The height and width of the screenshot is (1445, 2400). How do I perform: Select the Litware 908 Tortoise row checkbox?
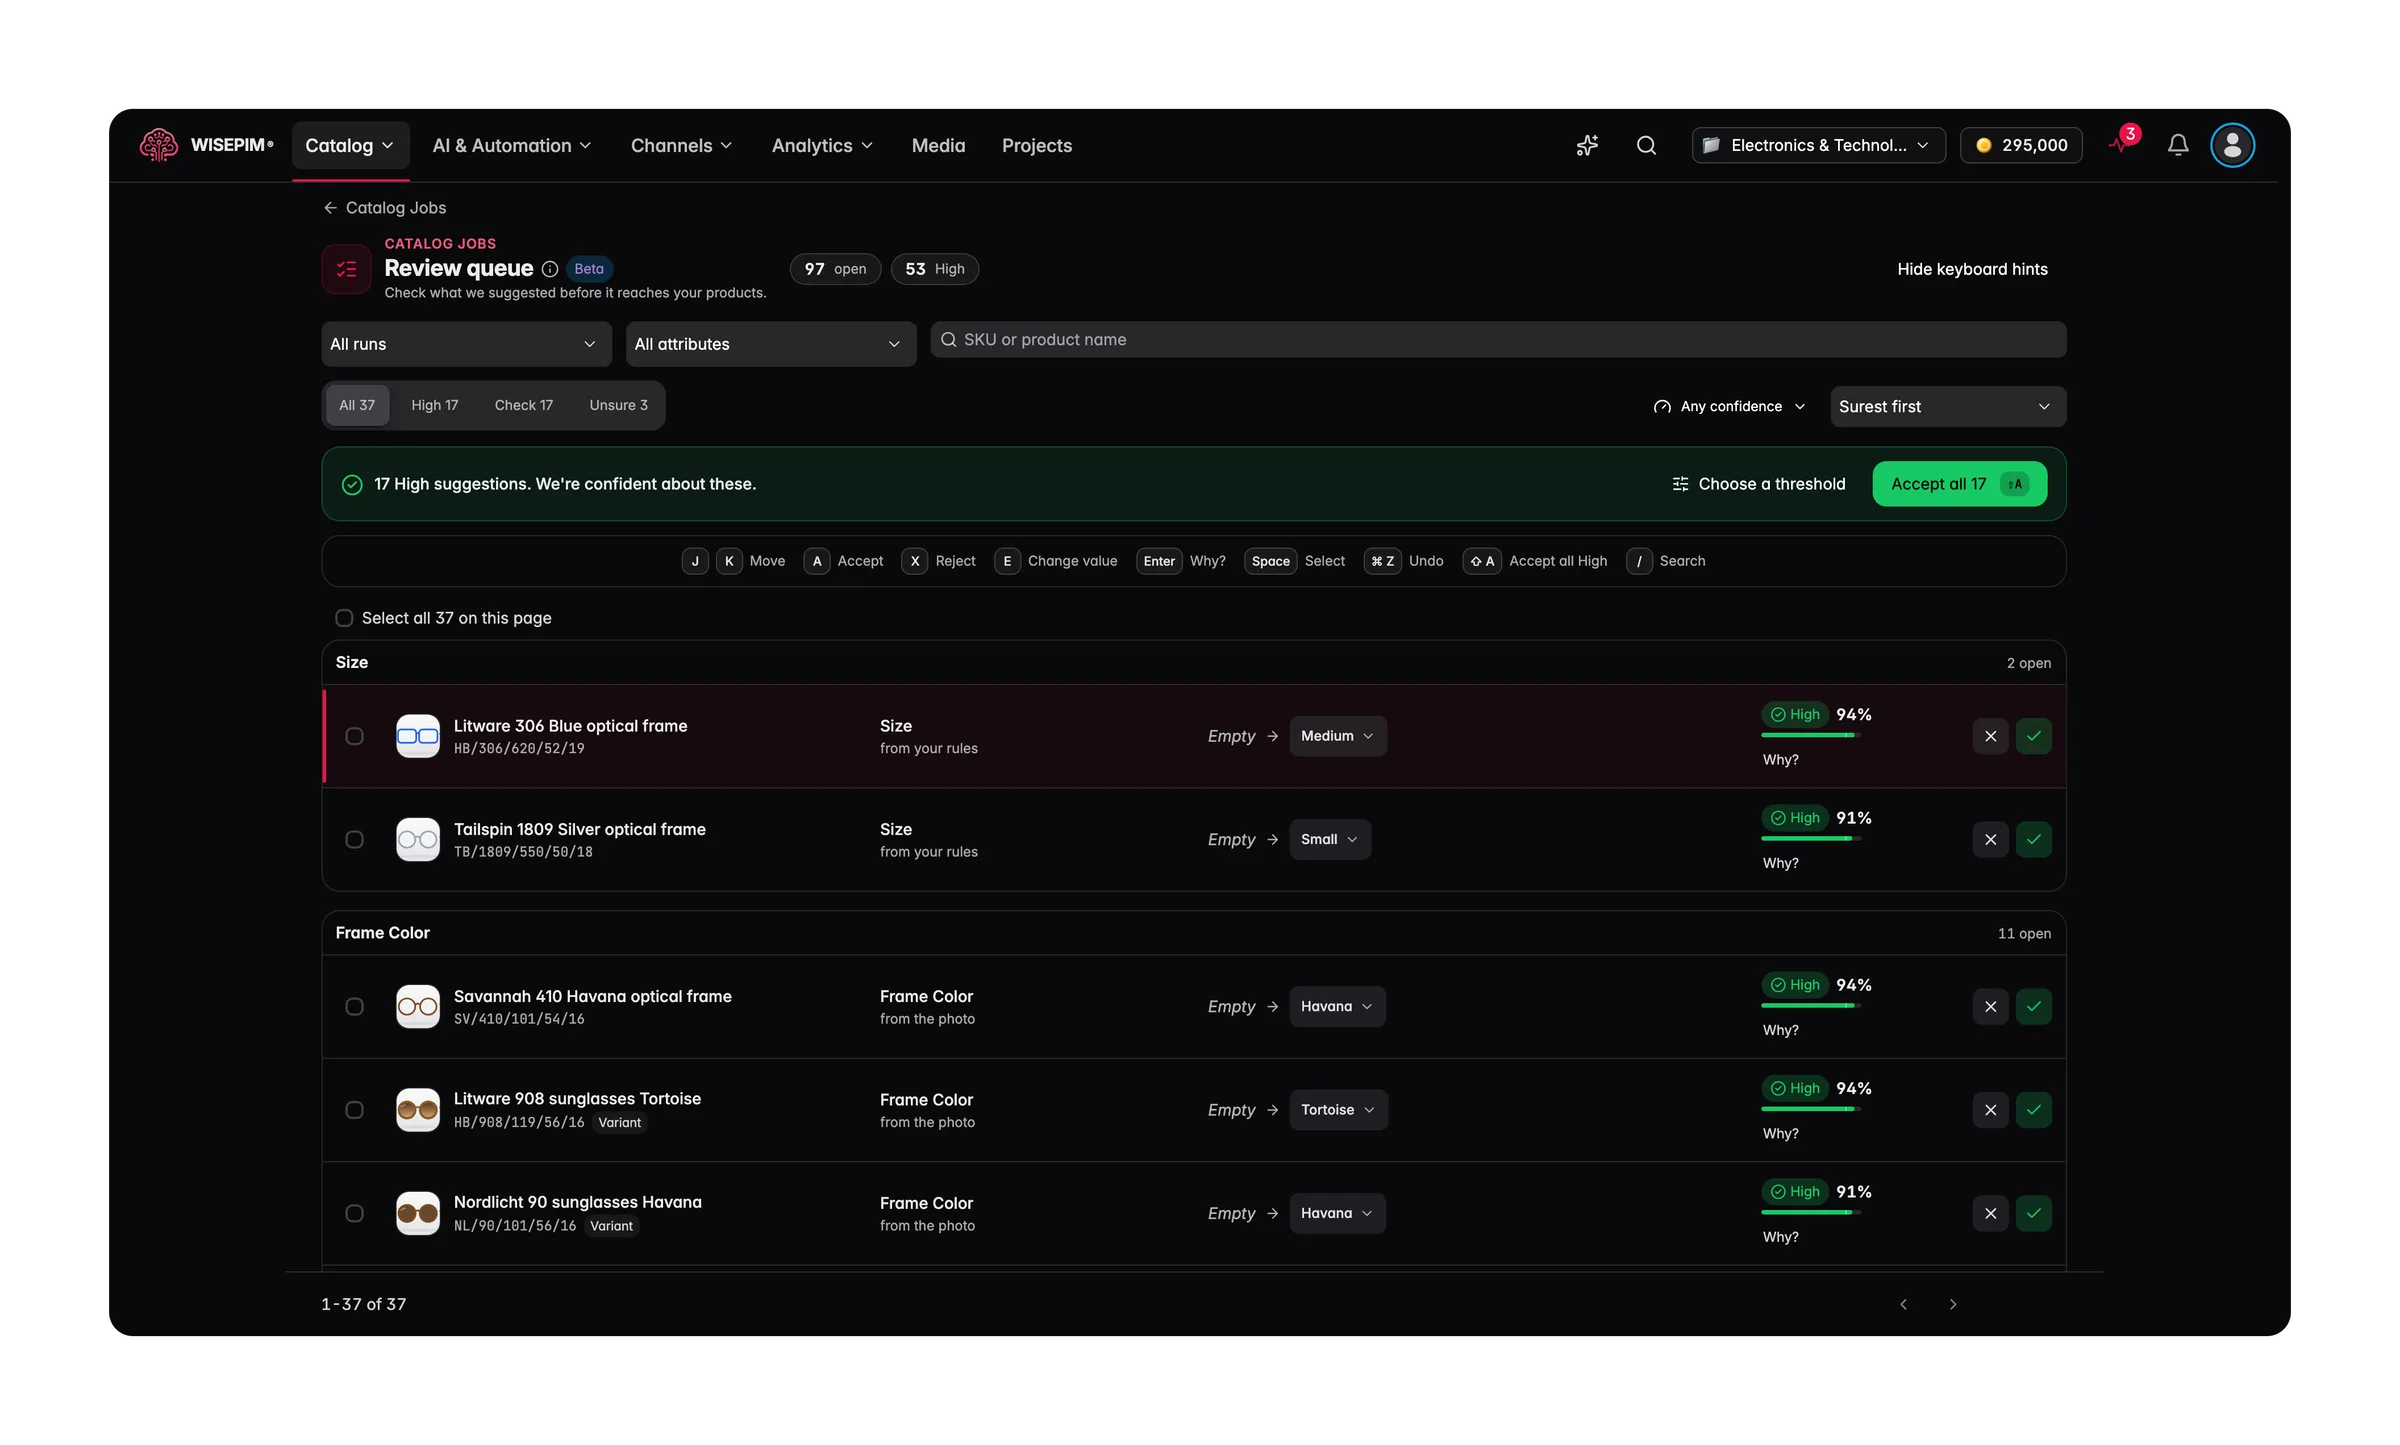tap(354, 1110)
